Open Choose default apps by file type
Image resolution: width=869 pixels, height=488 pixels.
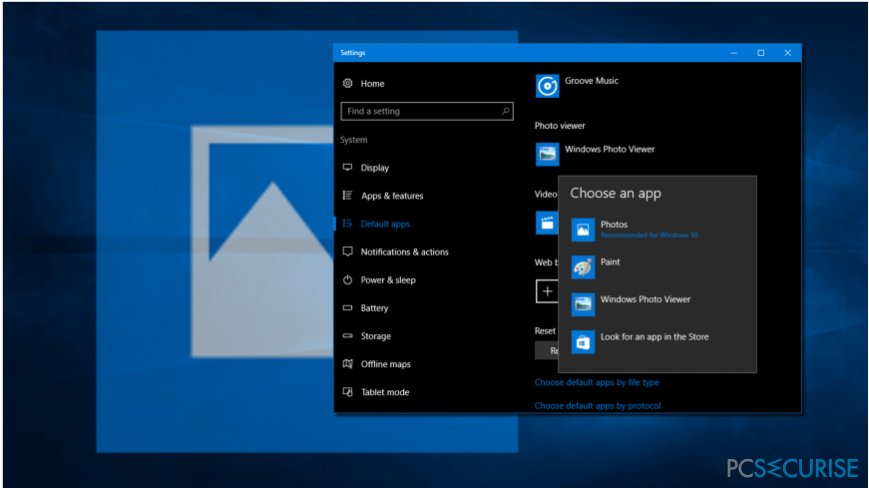[x=597, y=382]
